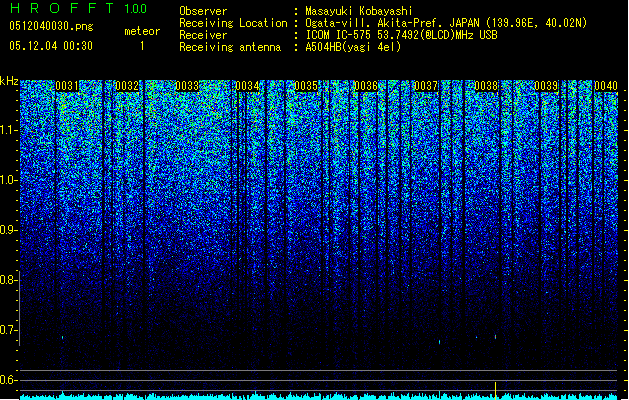Click the 'Receiver' field label
Image resolution: width=629 pixels, height=400 pixels.
pyautogui.click(x=203, y=35)
